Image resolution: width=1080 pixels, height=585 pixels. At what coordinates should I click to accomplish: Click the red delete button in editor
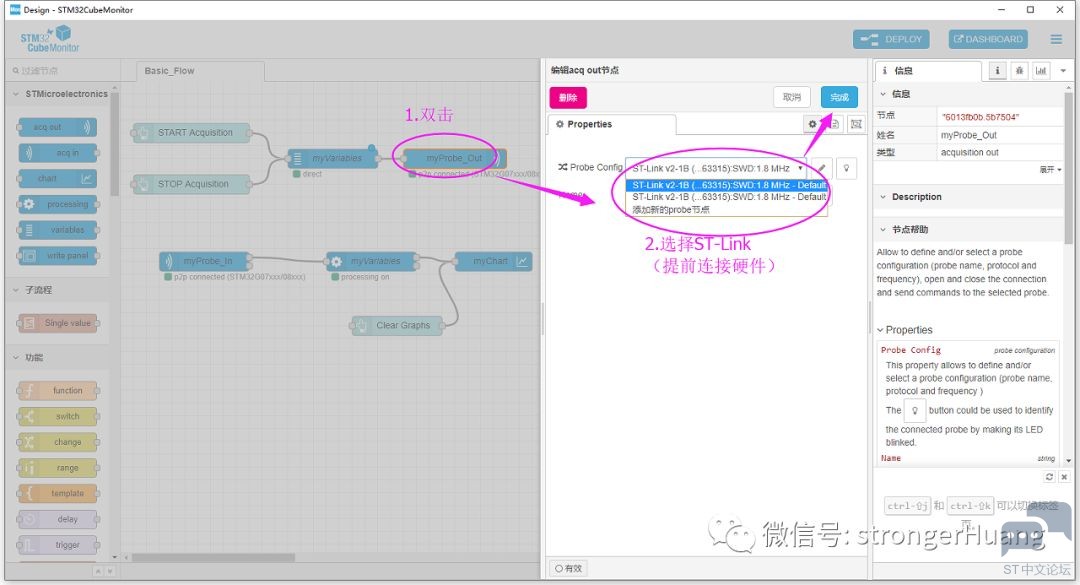(x=568, y=97)
